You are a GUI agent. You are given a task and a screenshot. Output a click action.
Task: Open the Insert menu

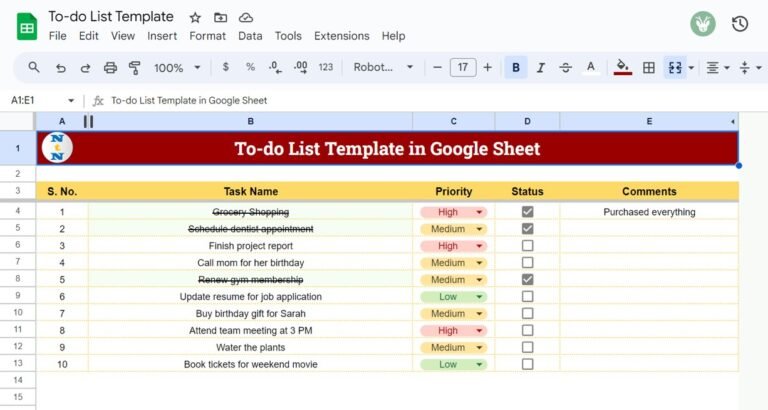[x=162, y=36]
